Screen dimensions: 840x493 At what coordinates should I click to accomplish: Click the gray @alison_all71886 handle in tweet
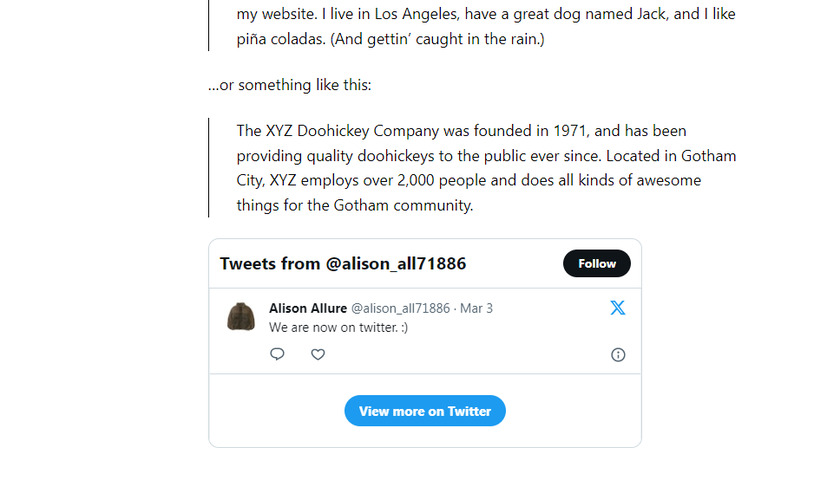[400, 309]
